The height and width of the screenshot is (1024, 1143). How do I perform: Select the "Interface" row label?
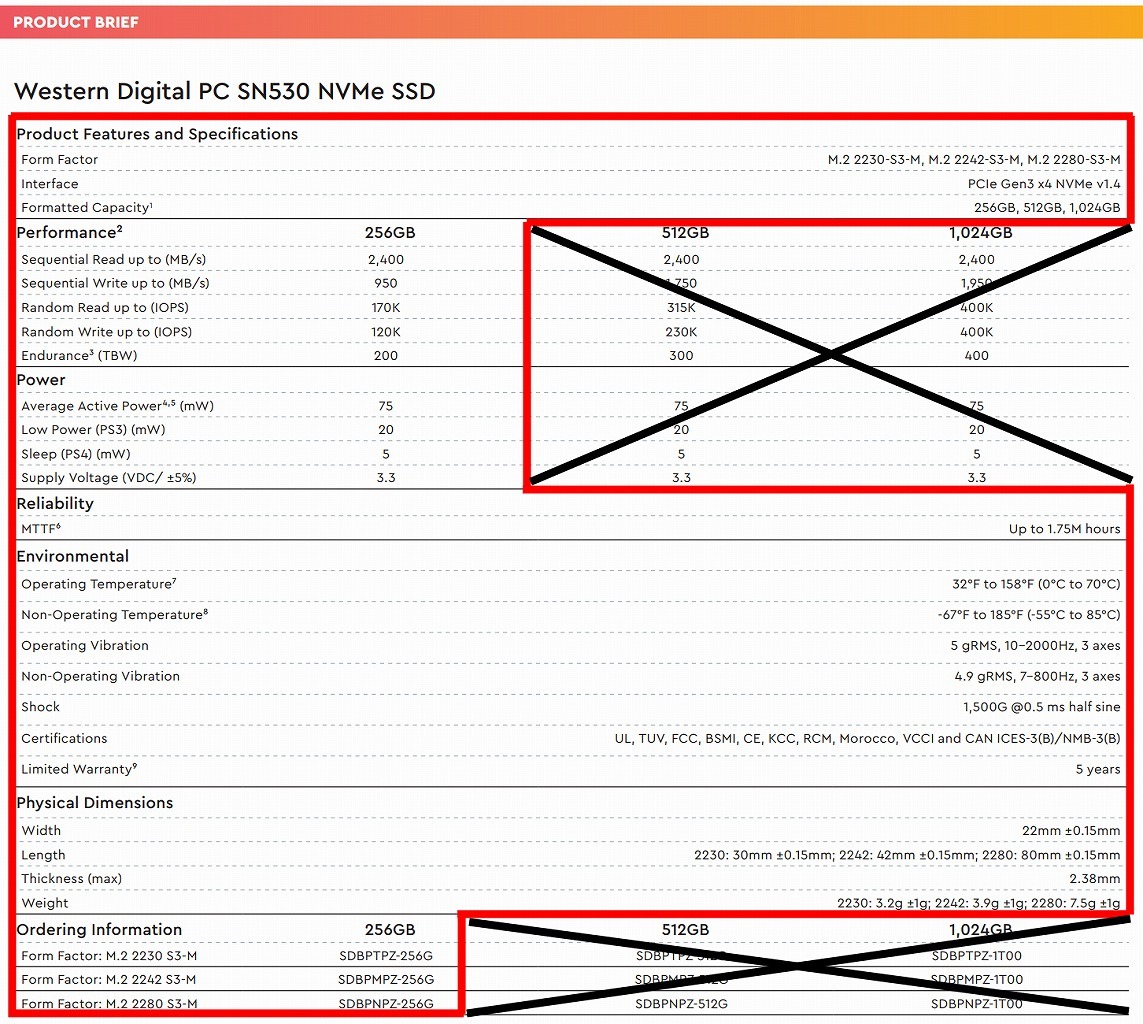click(x=50, y=184)
